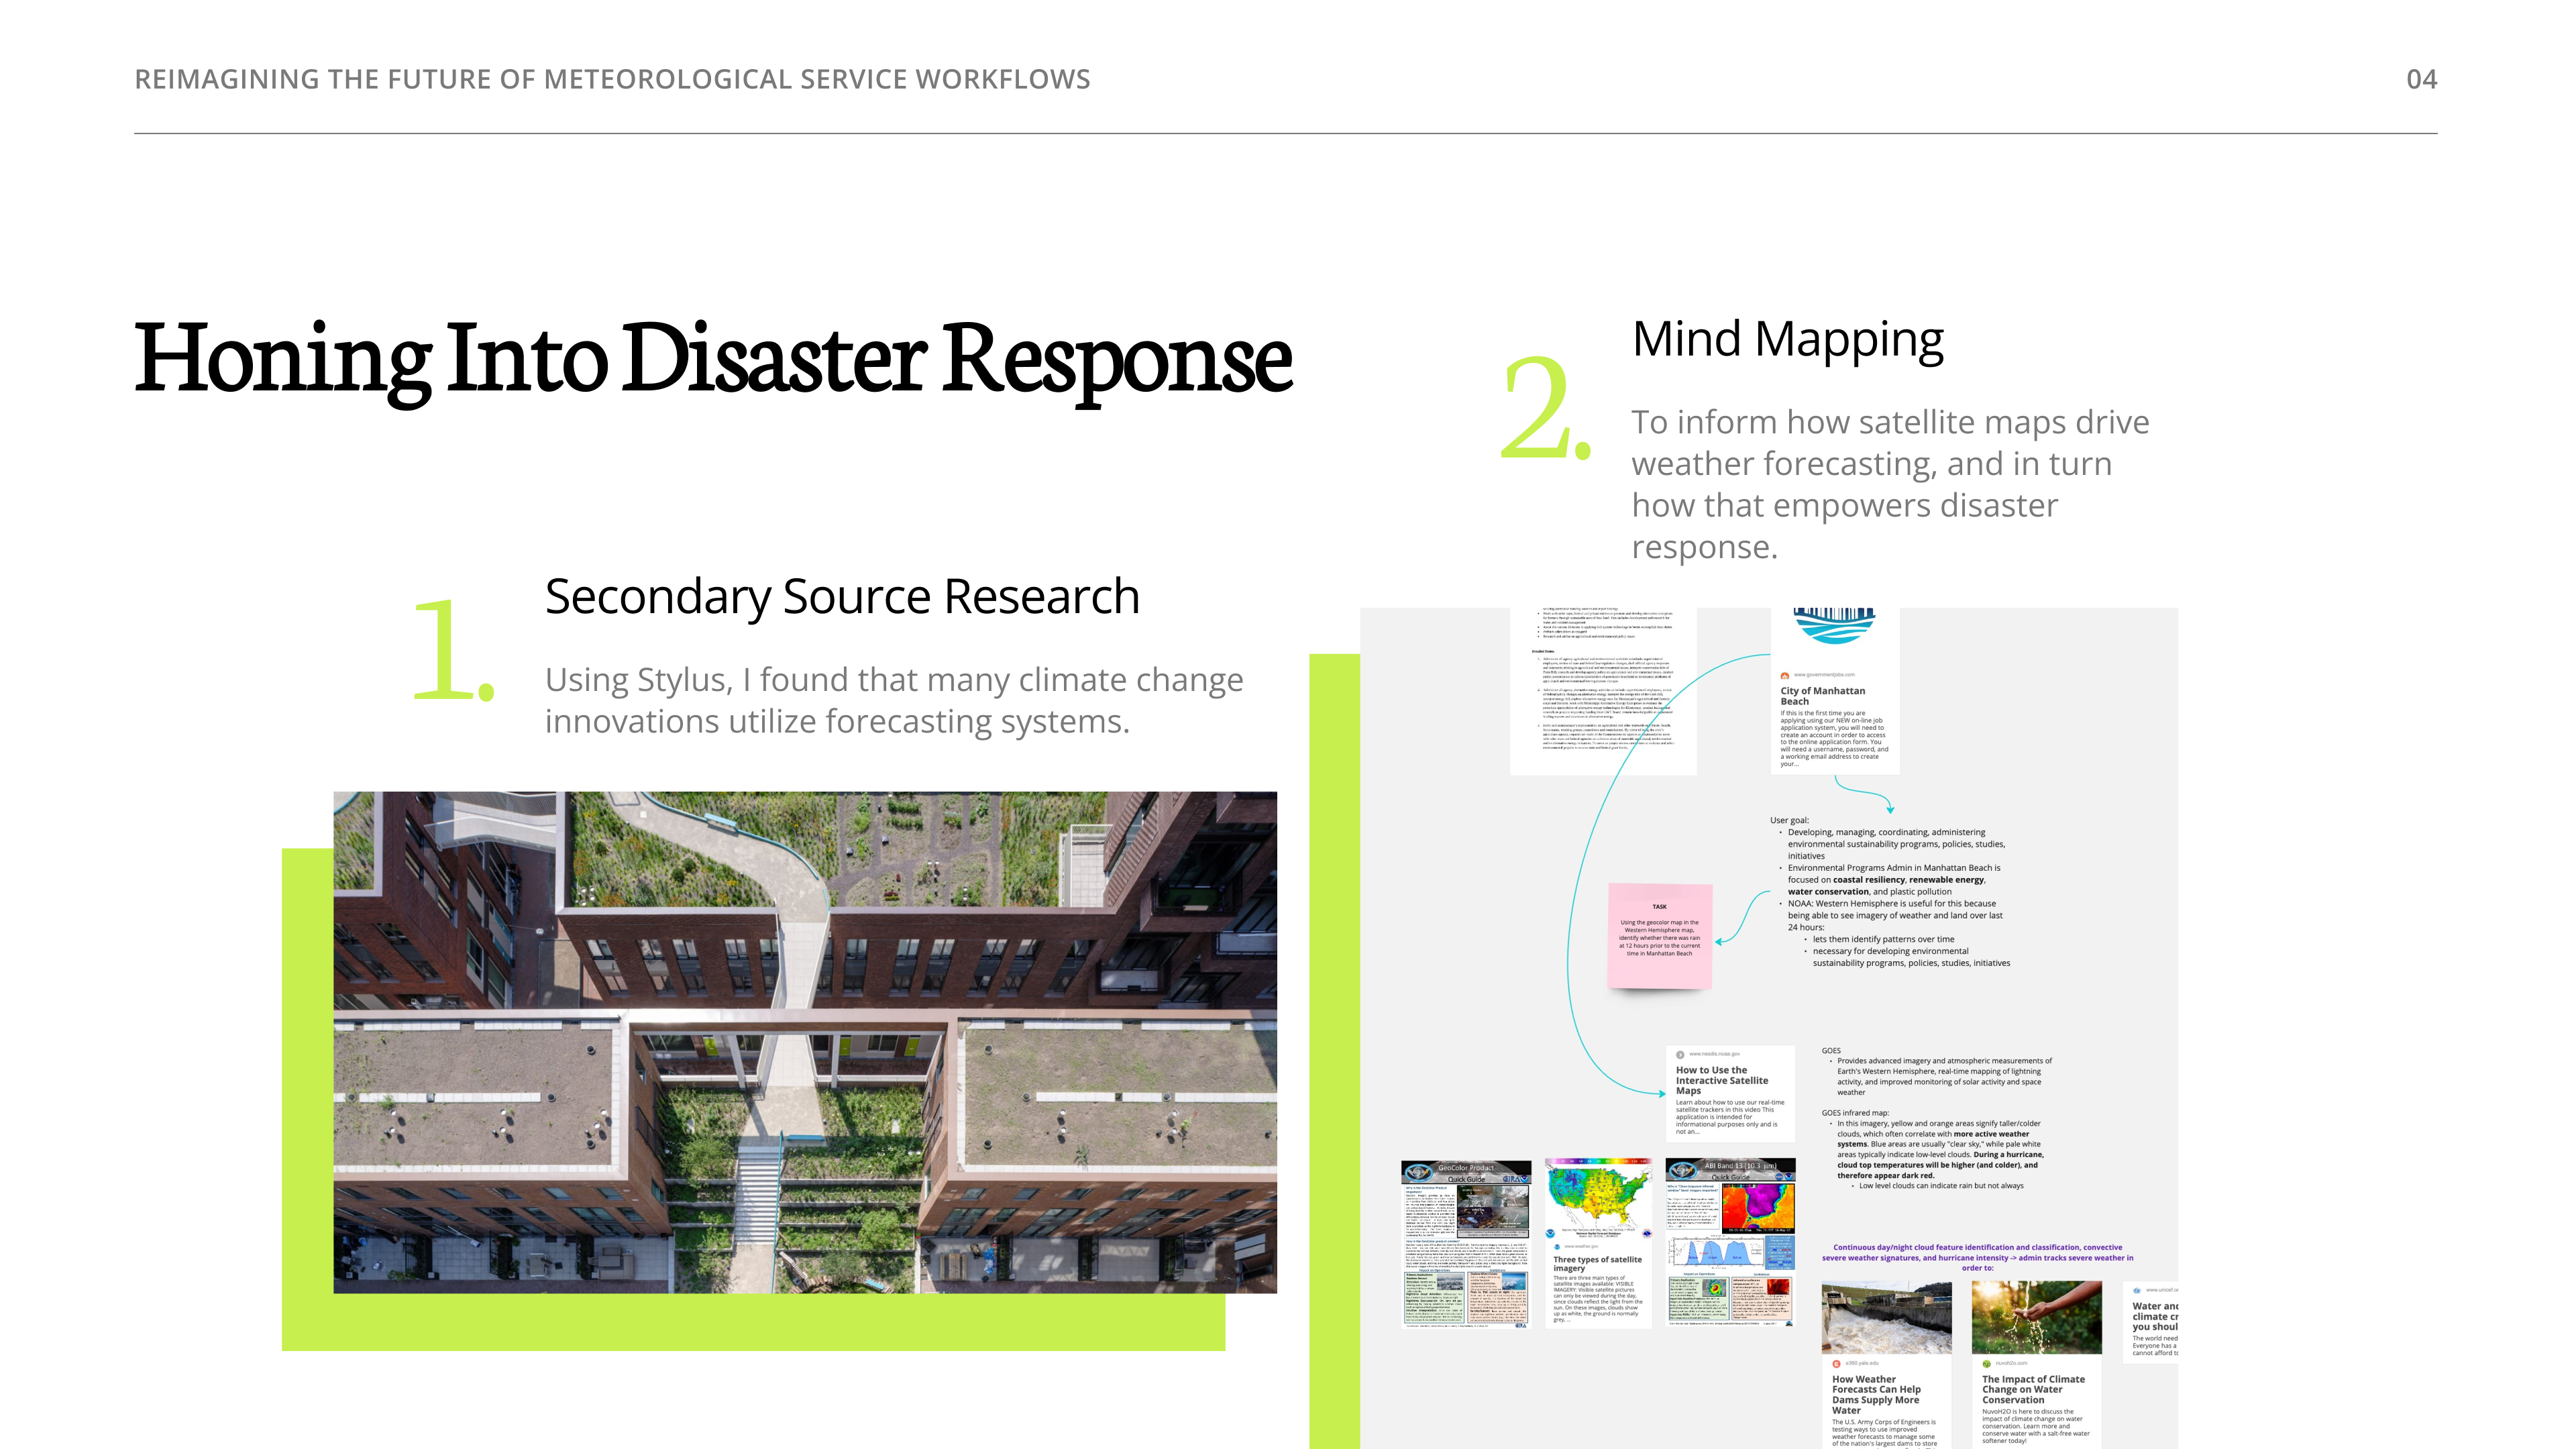Click the governmentjobs.com favicon icon

point(1785,675)
